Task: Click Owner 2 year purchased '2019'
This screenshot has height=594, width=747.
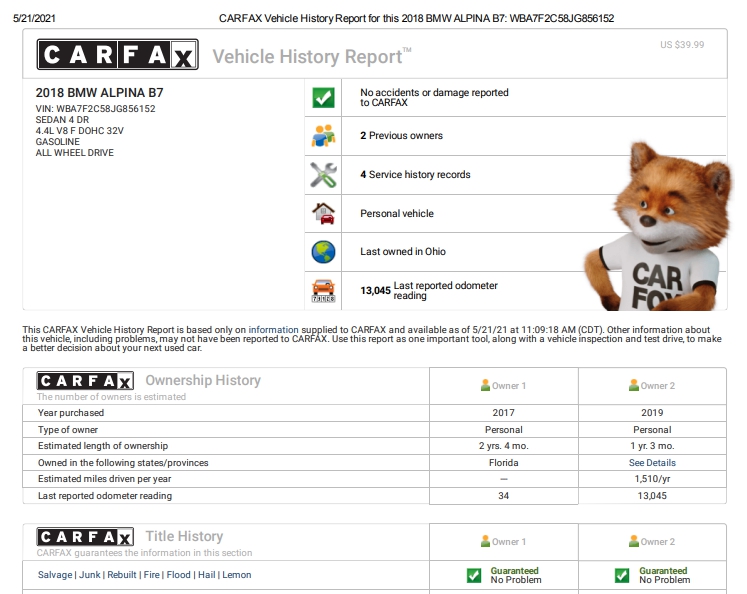Action: point(652,413)
